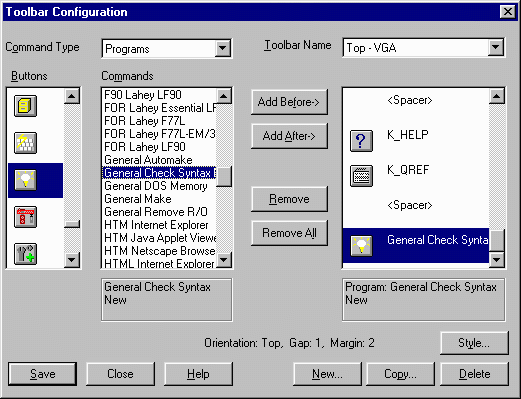Click the Copy button
This screenshot has height=399, width=521.
[x=401, y=374]
